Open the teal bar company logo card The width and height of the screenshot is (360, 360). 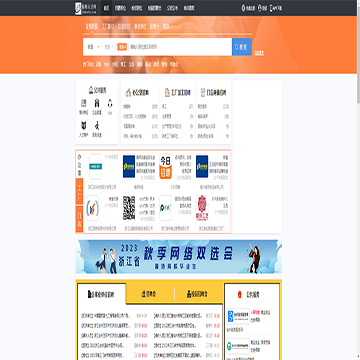click(x=95, y=166)
